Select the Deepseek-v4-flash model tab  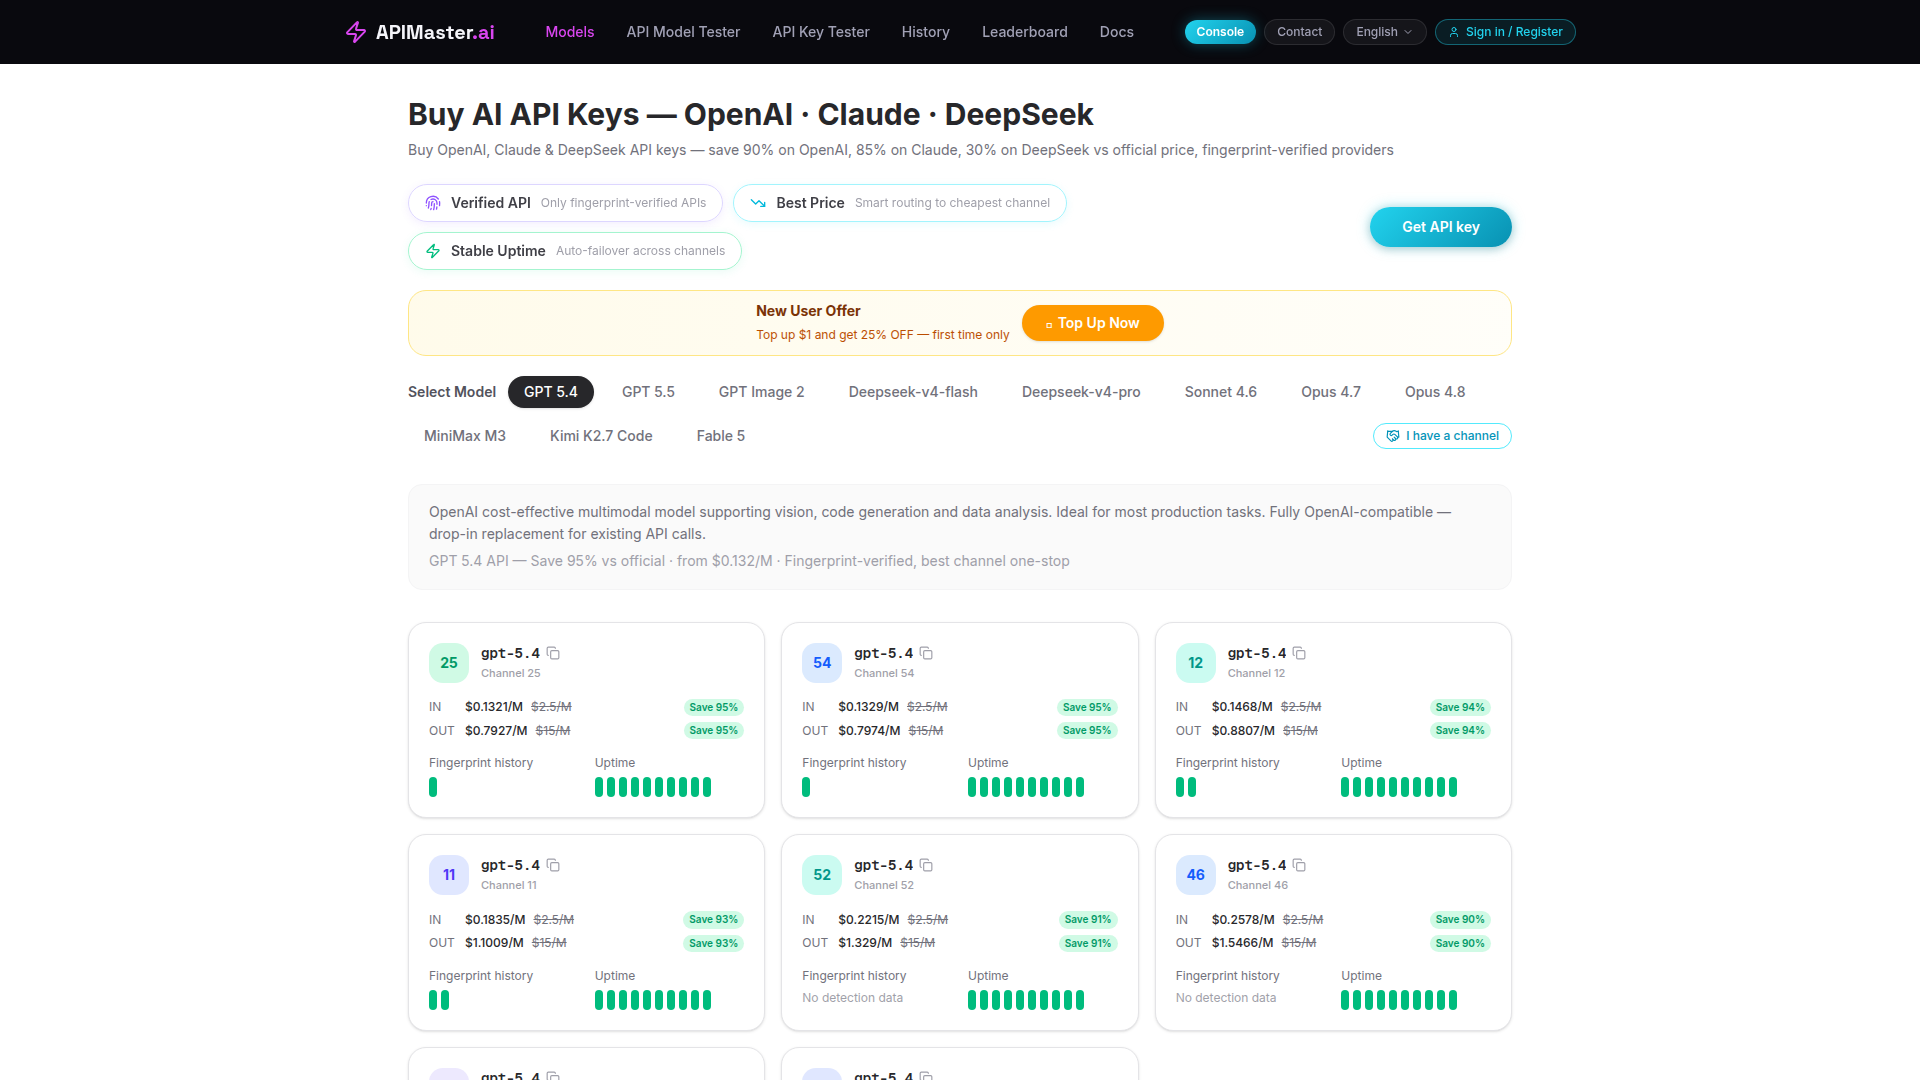click(913, 392)
